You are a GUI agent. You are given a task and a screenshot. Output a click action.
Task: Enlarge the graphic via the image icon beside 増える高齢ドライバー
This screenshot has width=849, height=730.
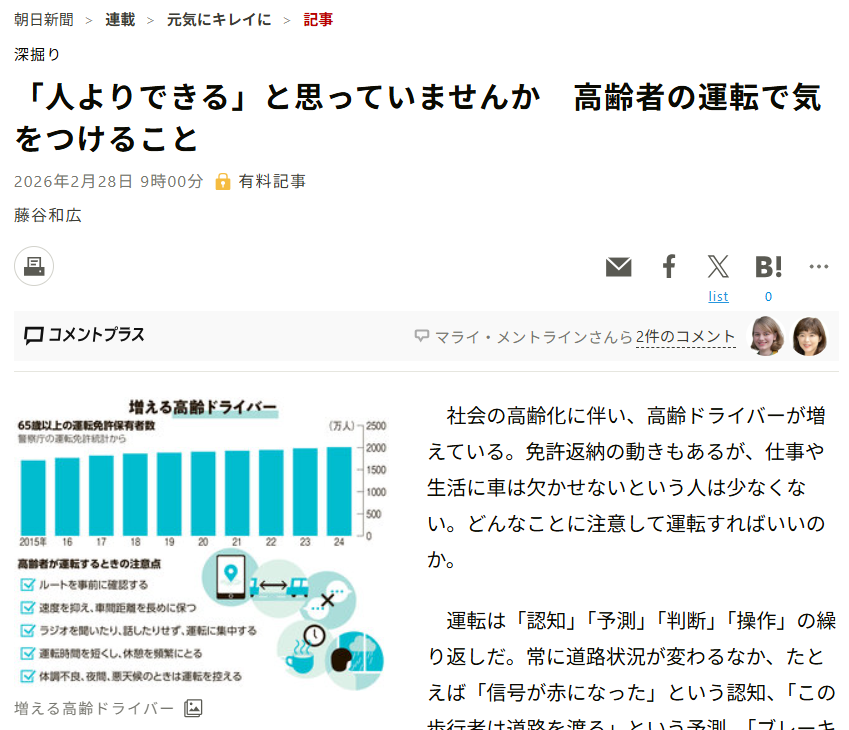coord(195,706)
